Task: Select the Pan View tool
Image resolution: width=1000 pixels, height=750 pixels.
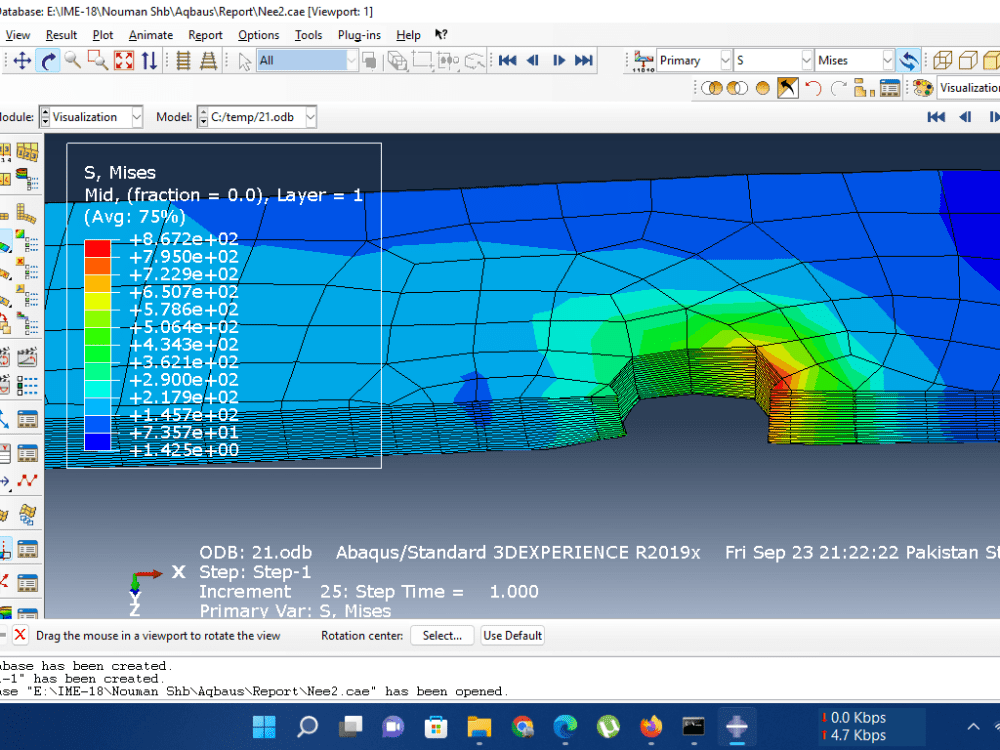Action: [x=22, y=61]
